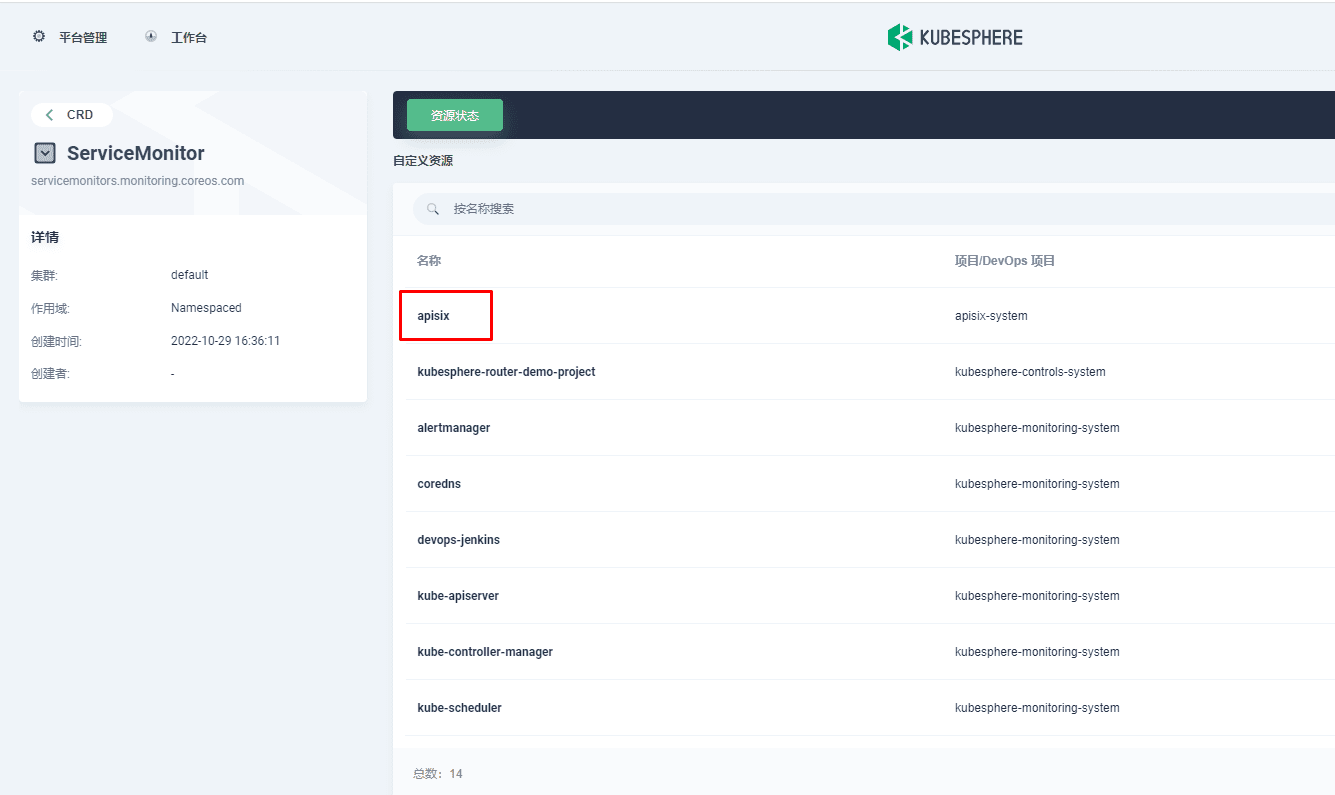1335x795 pixels.
Task: Click the 名称 column header
Action: [429, 261]
